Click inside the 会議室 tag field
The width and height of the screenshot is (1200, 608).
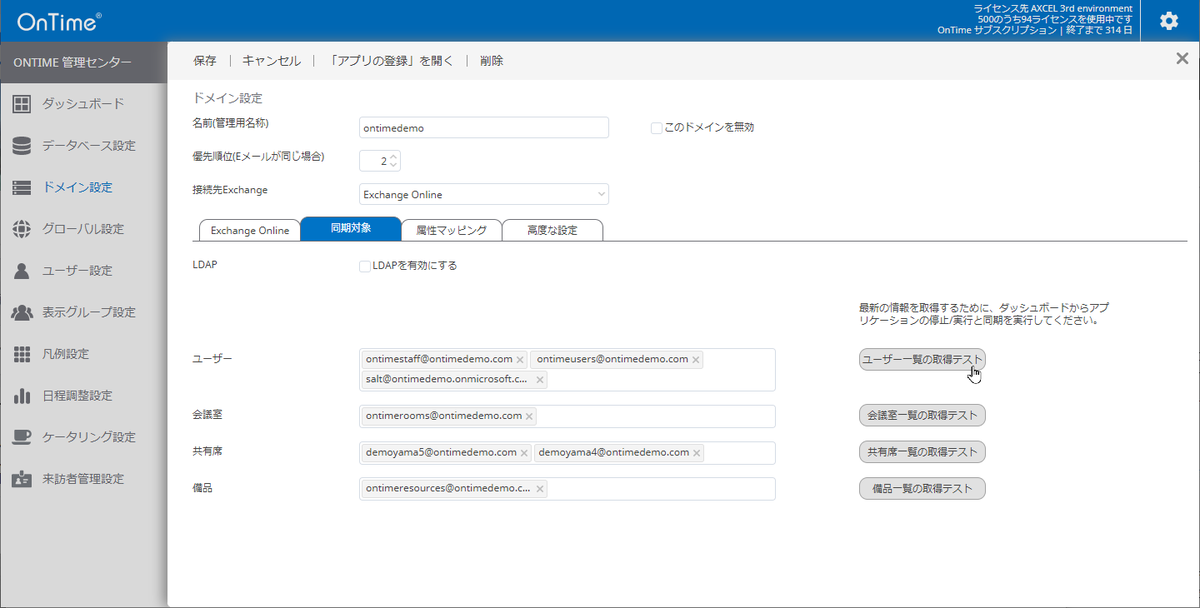coord(567,416)
